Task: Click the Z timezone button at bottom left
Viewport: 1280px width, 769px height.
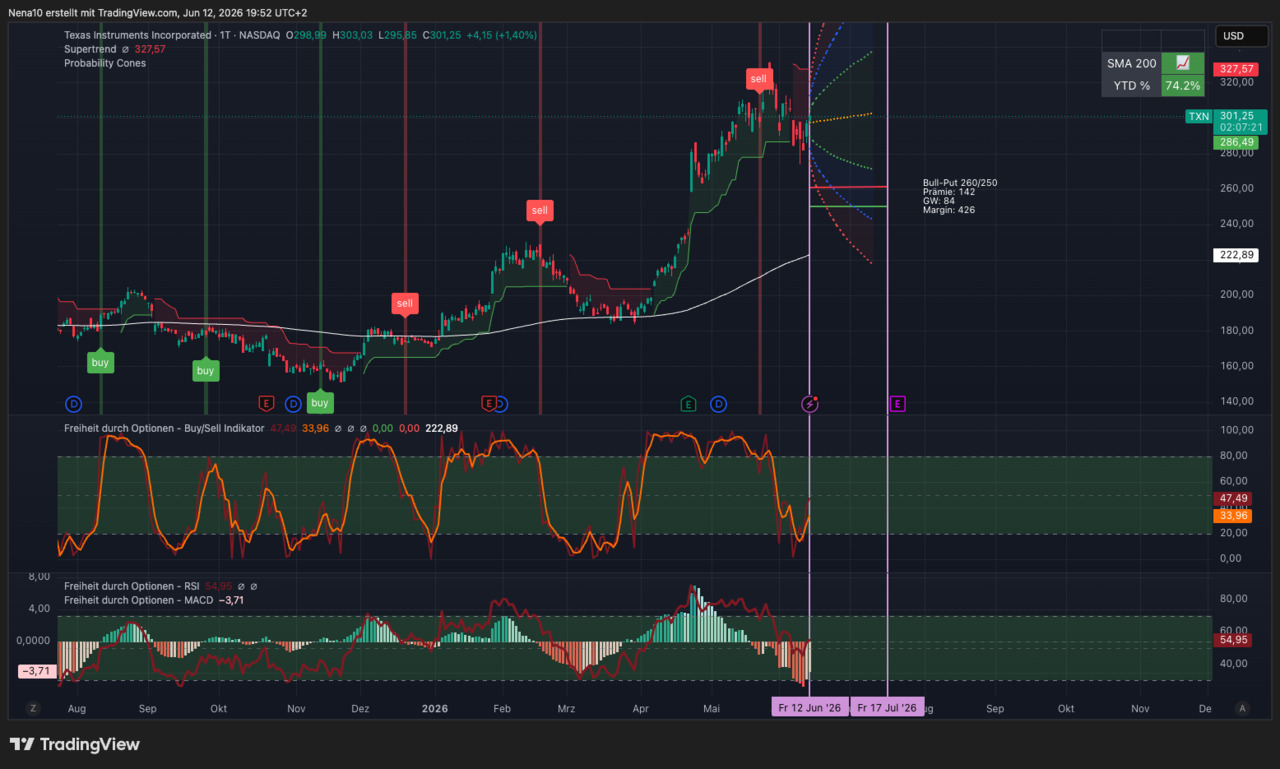Action: point(34,708)
